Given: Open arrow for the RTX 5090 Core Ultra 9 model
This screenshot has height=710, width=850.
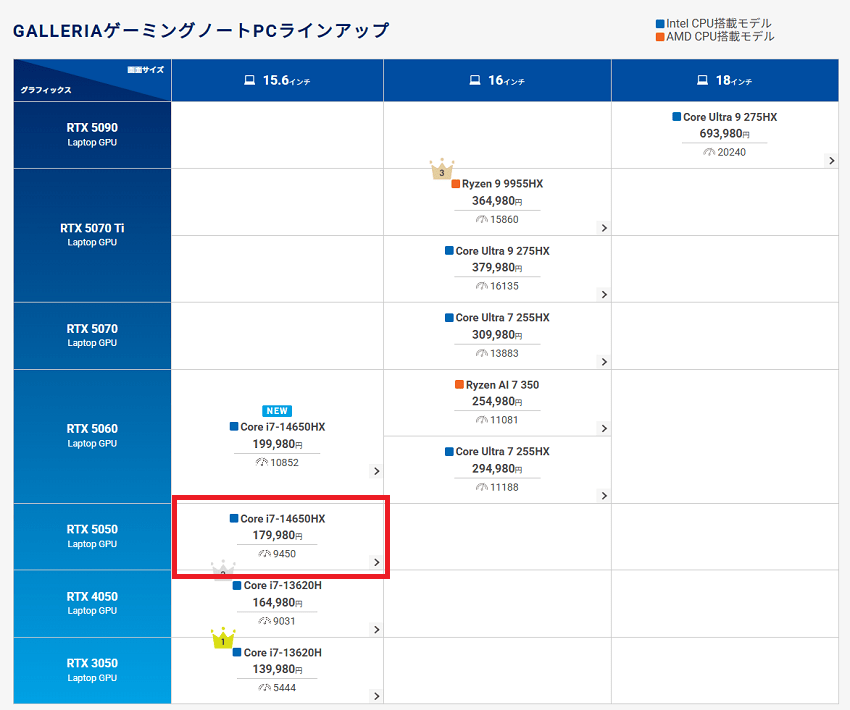Looking at the screenshot, I should pyautogui.click(x=831, y=160).
